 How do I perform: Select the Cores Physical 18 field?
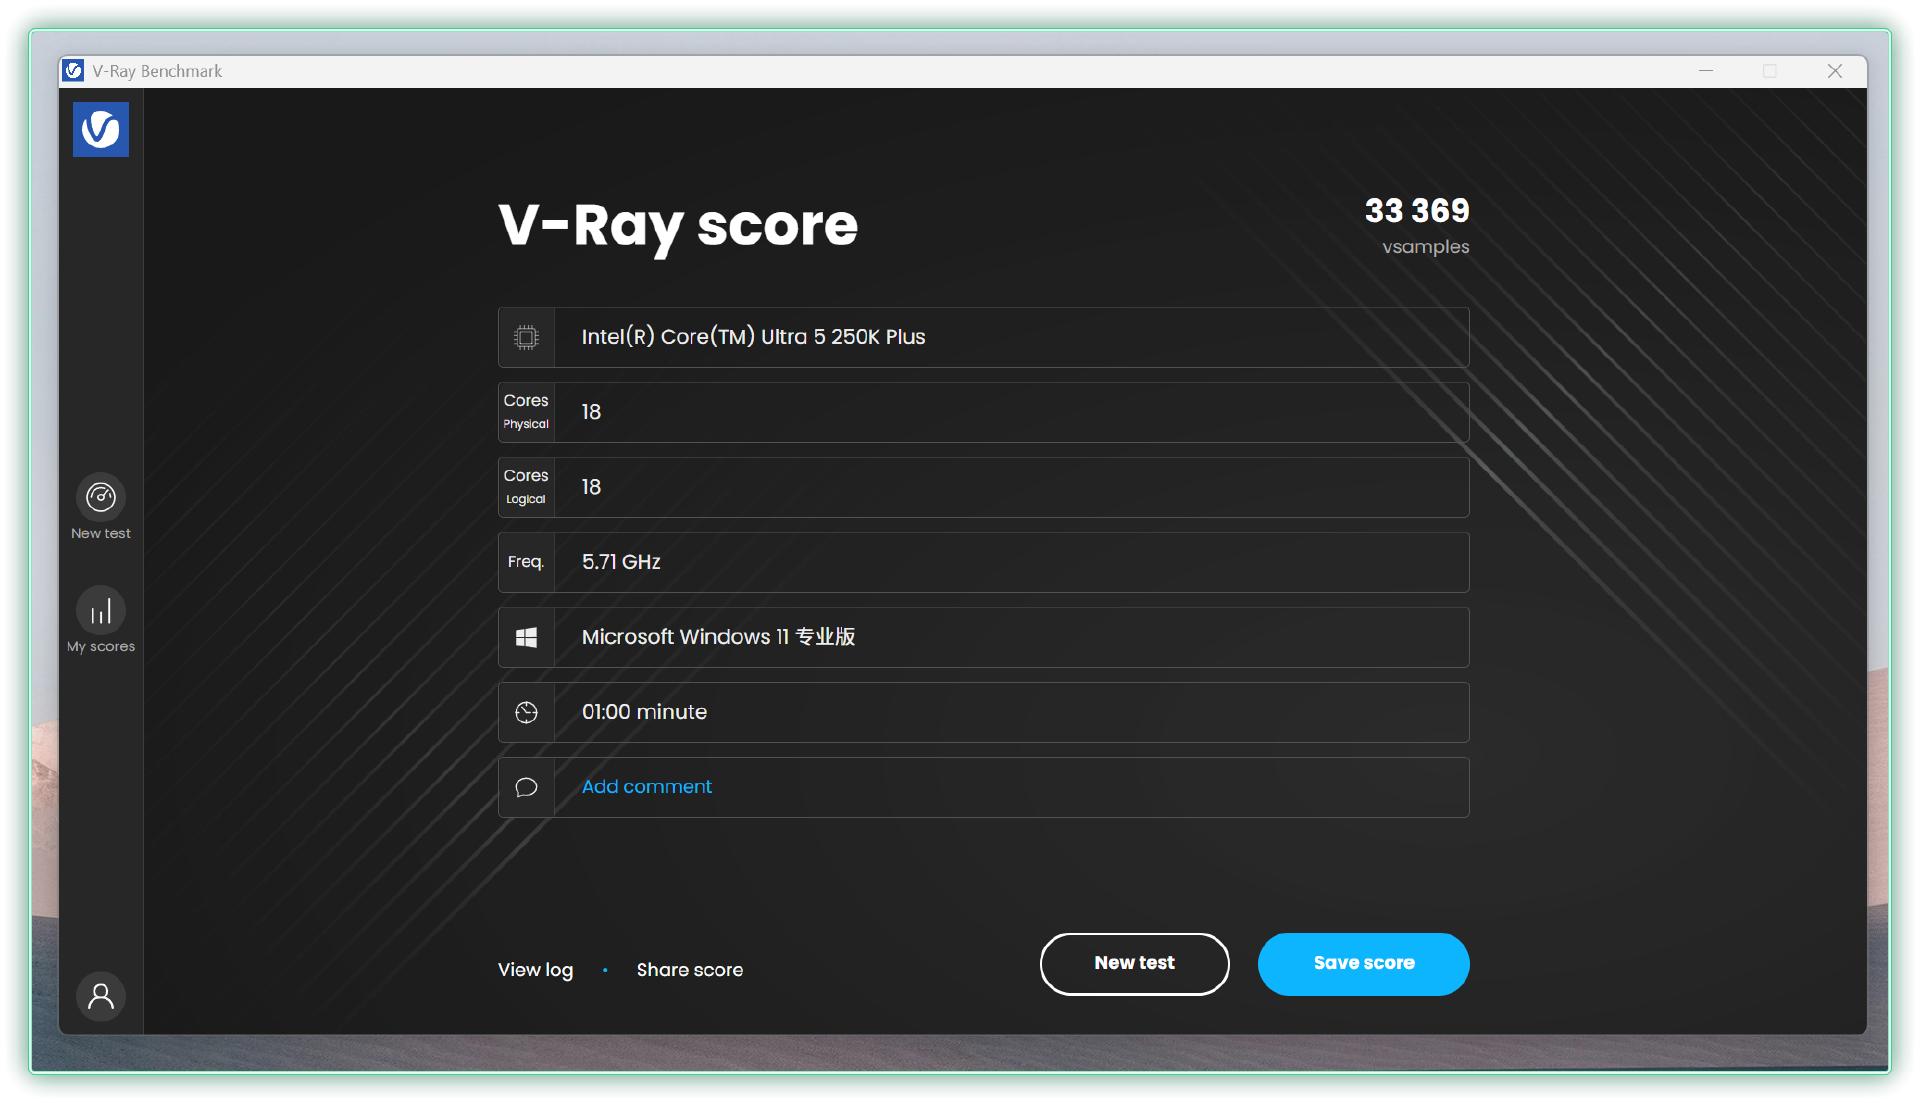[x=1010, y=412]
